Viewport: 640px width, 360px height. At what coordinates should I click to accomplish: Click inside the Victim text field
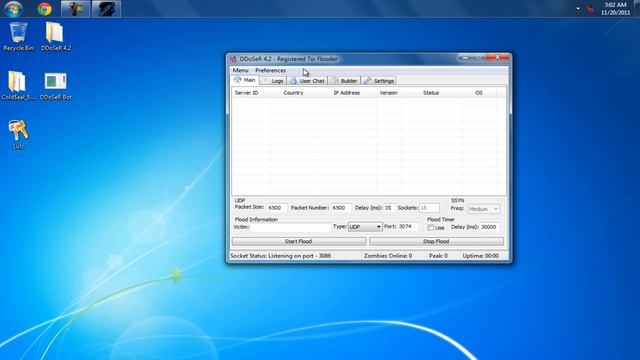pos(290,227)
